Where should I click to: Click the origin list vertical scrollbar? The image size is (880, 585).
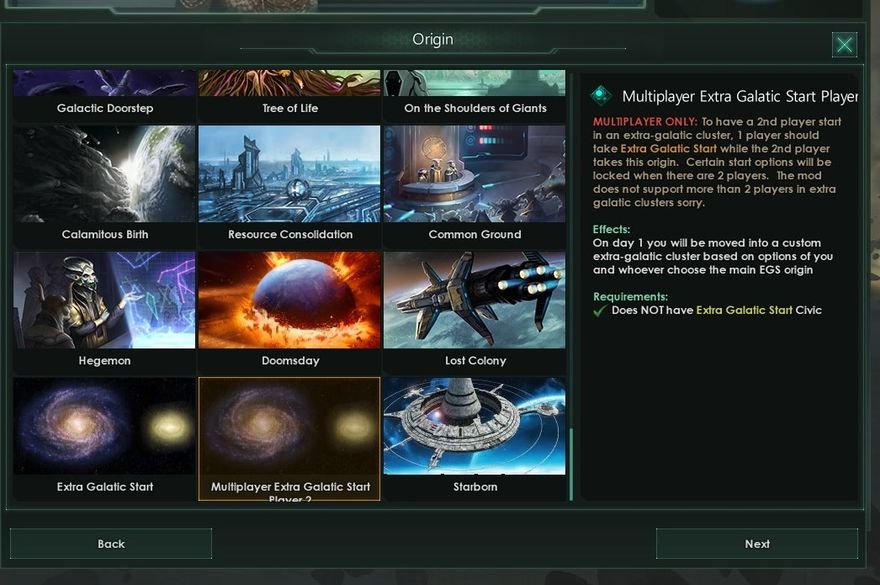point(571,465)
